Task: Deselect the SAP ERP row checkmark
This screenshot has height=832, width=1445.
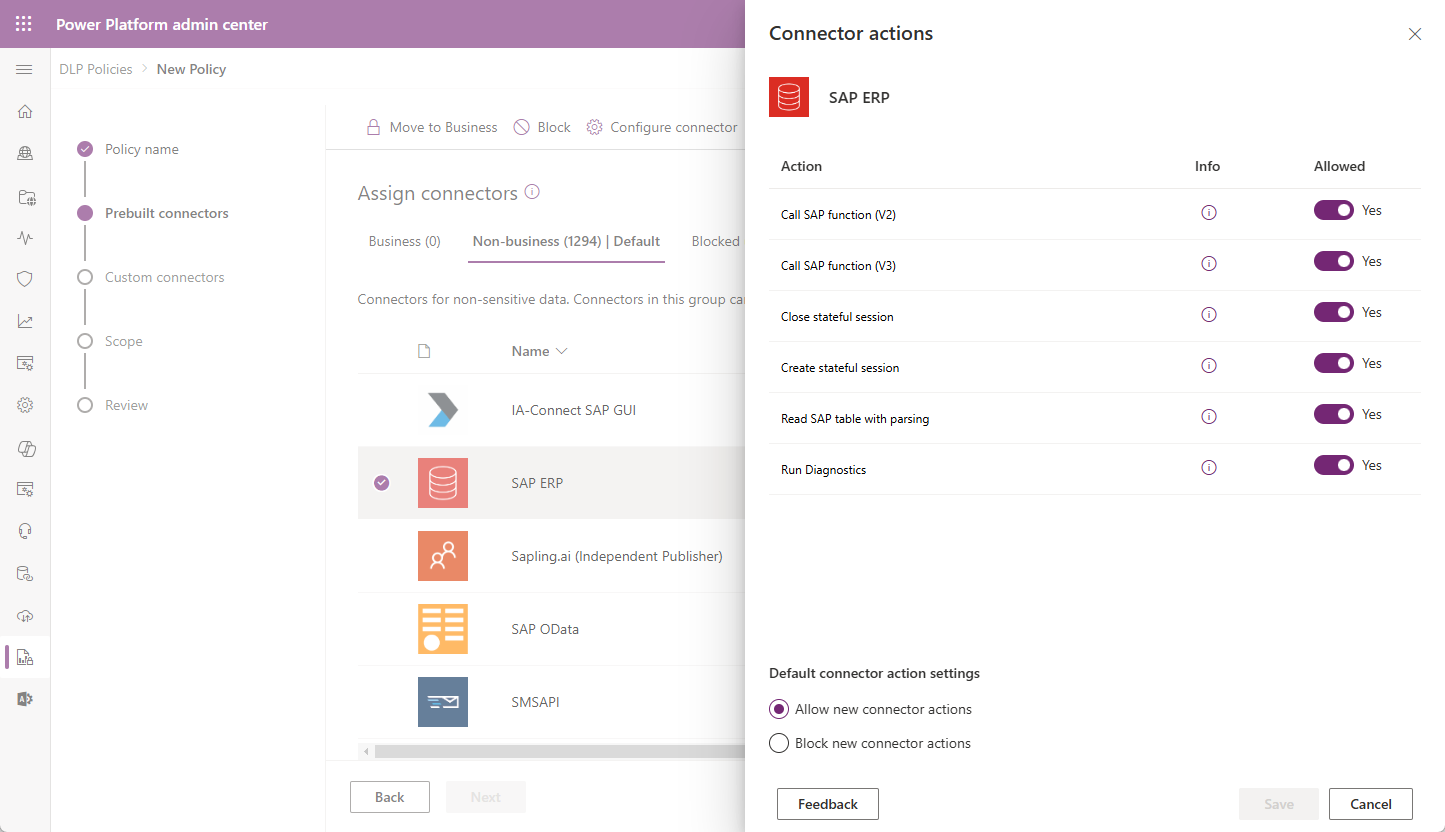Action: (x=382, y=483)
